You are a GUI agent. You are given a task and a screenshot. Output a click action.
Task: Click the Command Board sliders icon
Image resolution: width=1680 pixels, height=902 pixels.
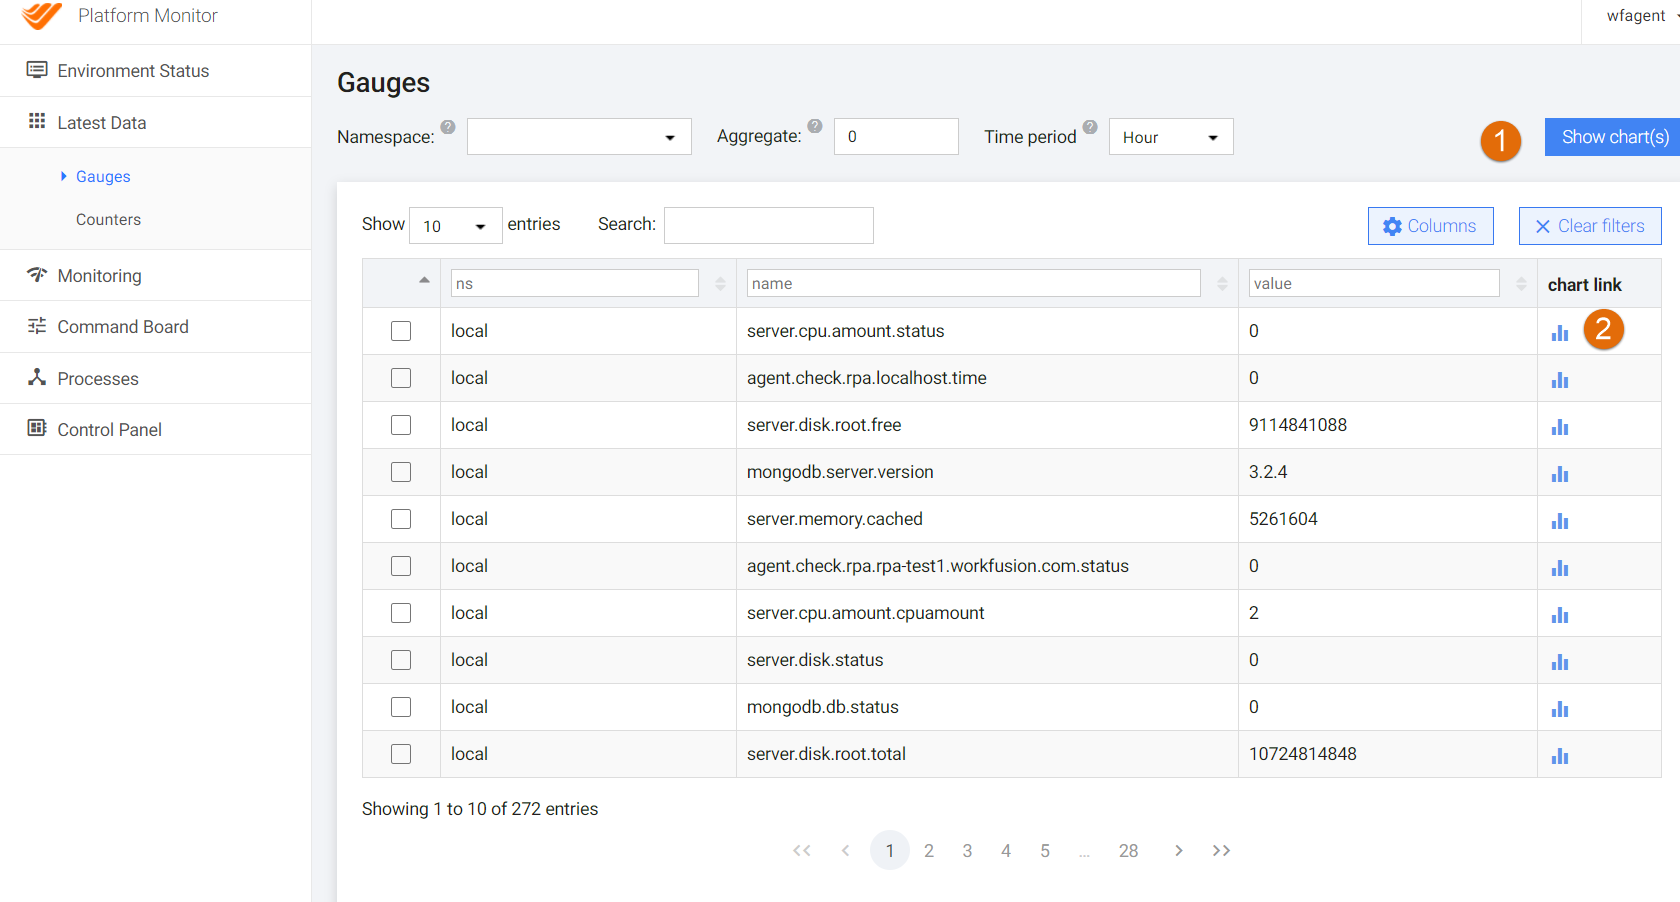(x=37, y=325)
